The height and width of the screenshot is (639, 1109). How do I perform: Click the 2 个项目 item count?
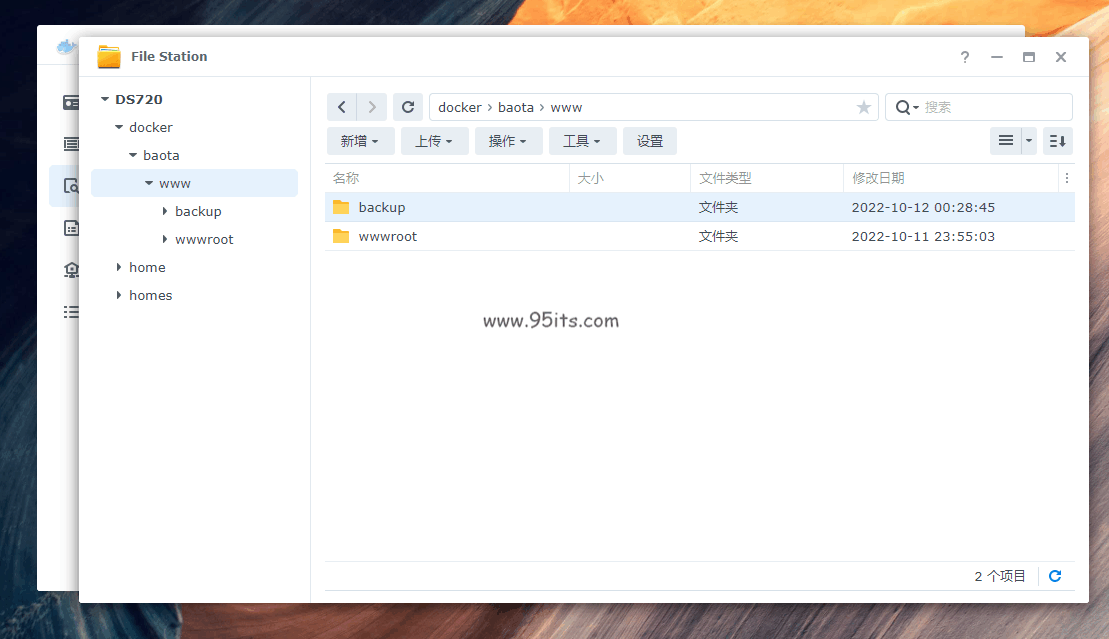coord(999,576)
